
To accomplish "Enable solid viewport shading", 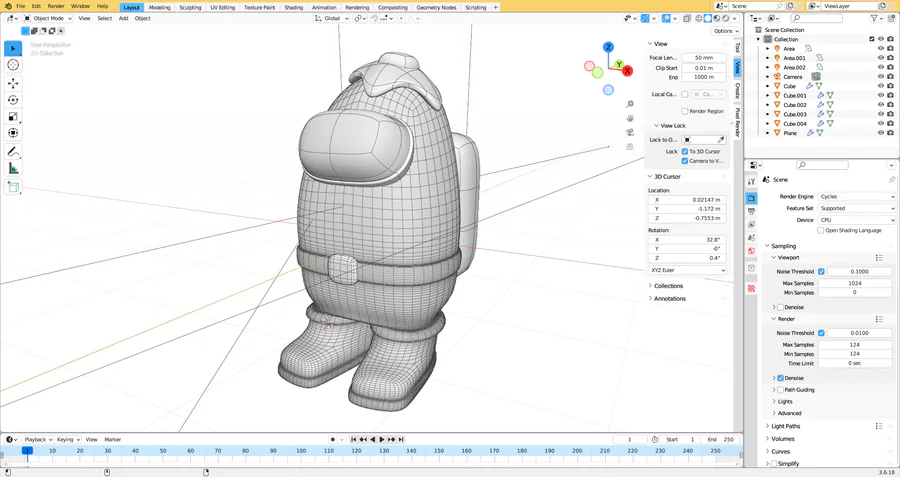I will click(x=708, y=18).
